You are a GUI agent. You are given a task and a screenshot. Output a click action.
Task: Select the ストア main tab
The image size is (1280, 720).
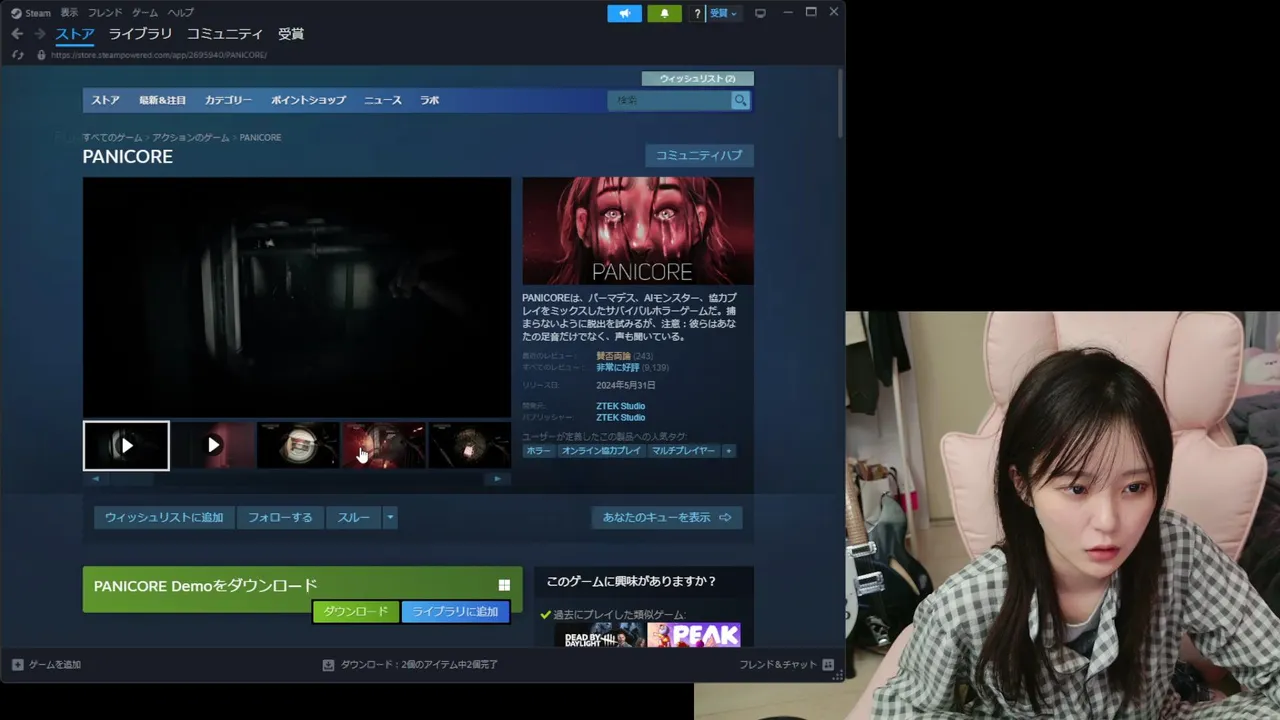pyautogui.click(x=75, y=34)
